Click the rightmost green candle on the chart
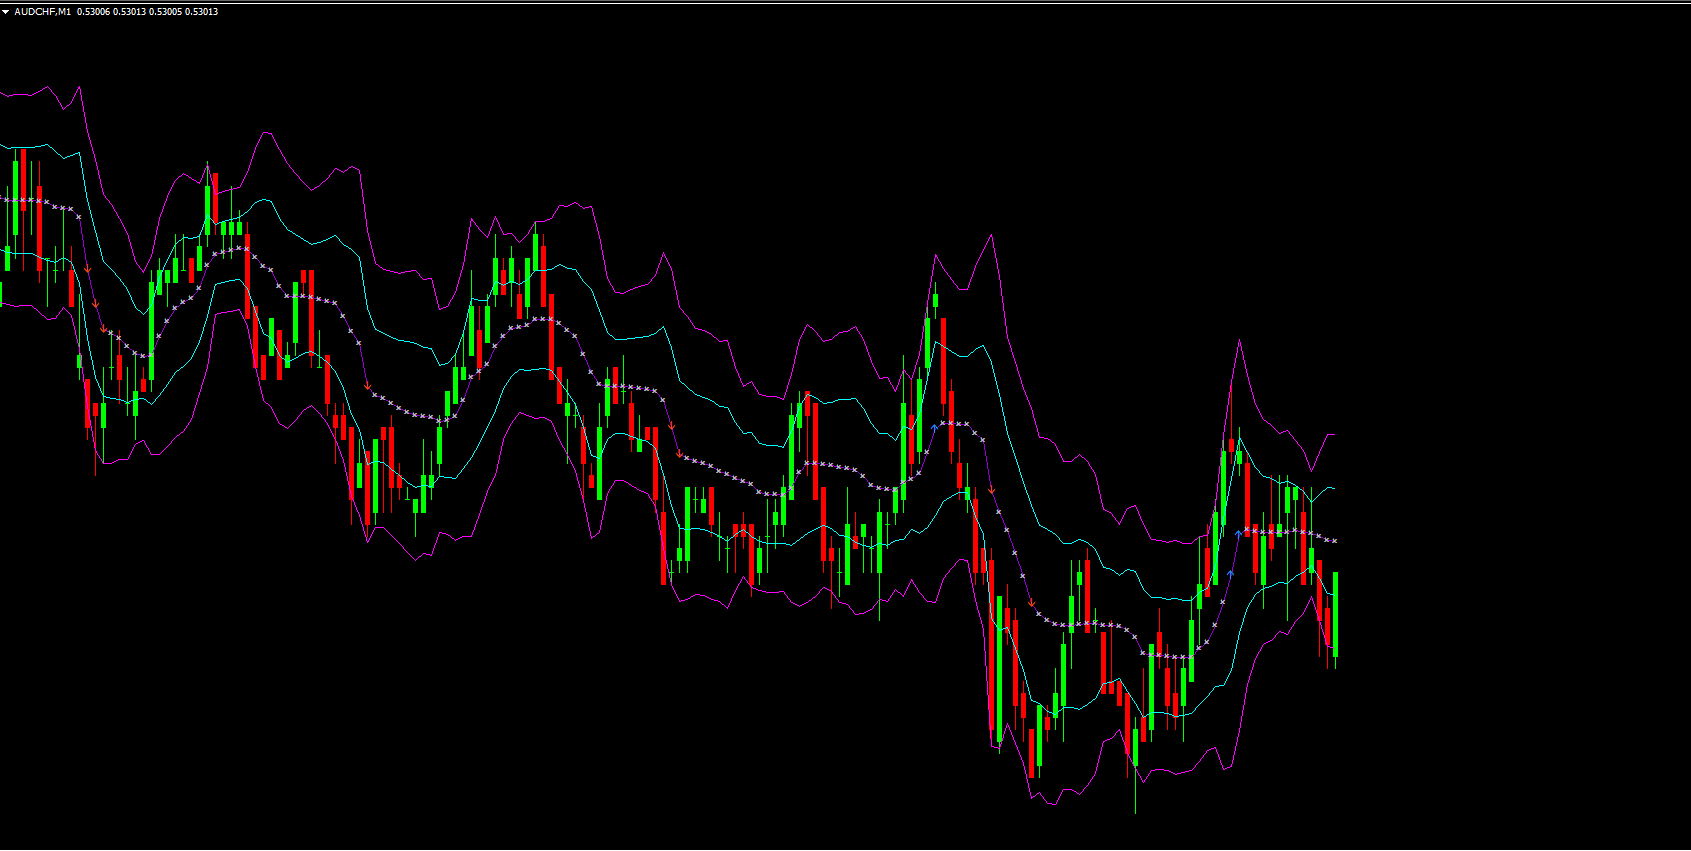Viewport: 1691px width, 851px height. pyautogui.click(x=1336, y=612)
